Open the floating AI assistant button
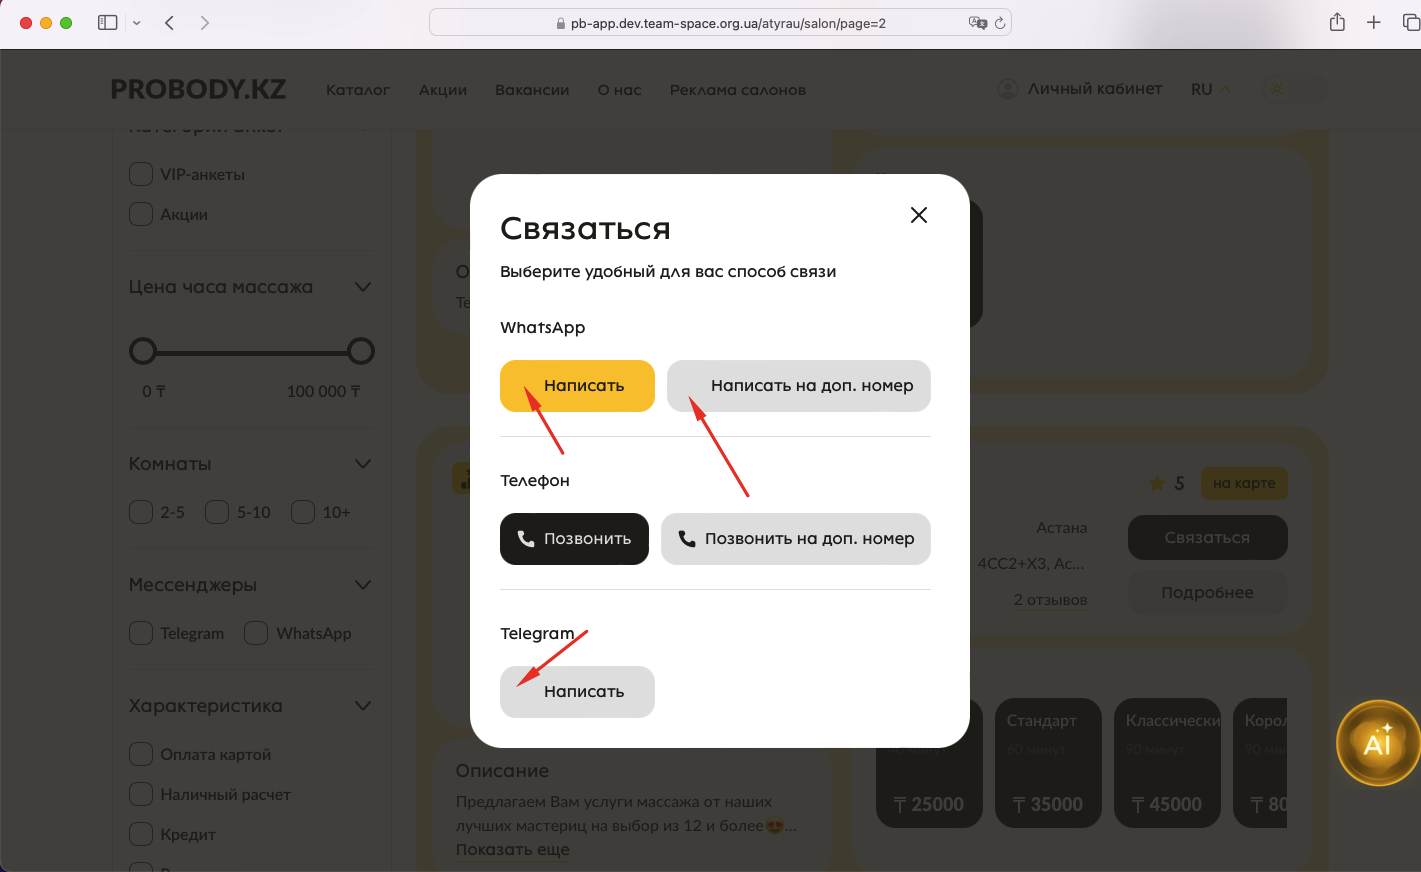This screenshot has height=872, width=1421. coord(1379,742)
